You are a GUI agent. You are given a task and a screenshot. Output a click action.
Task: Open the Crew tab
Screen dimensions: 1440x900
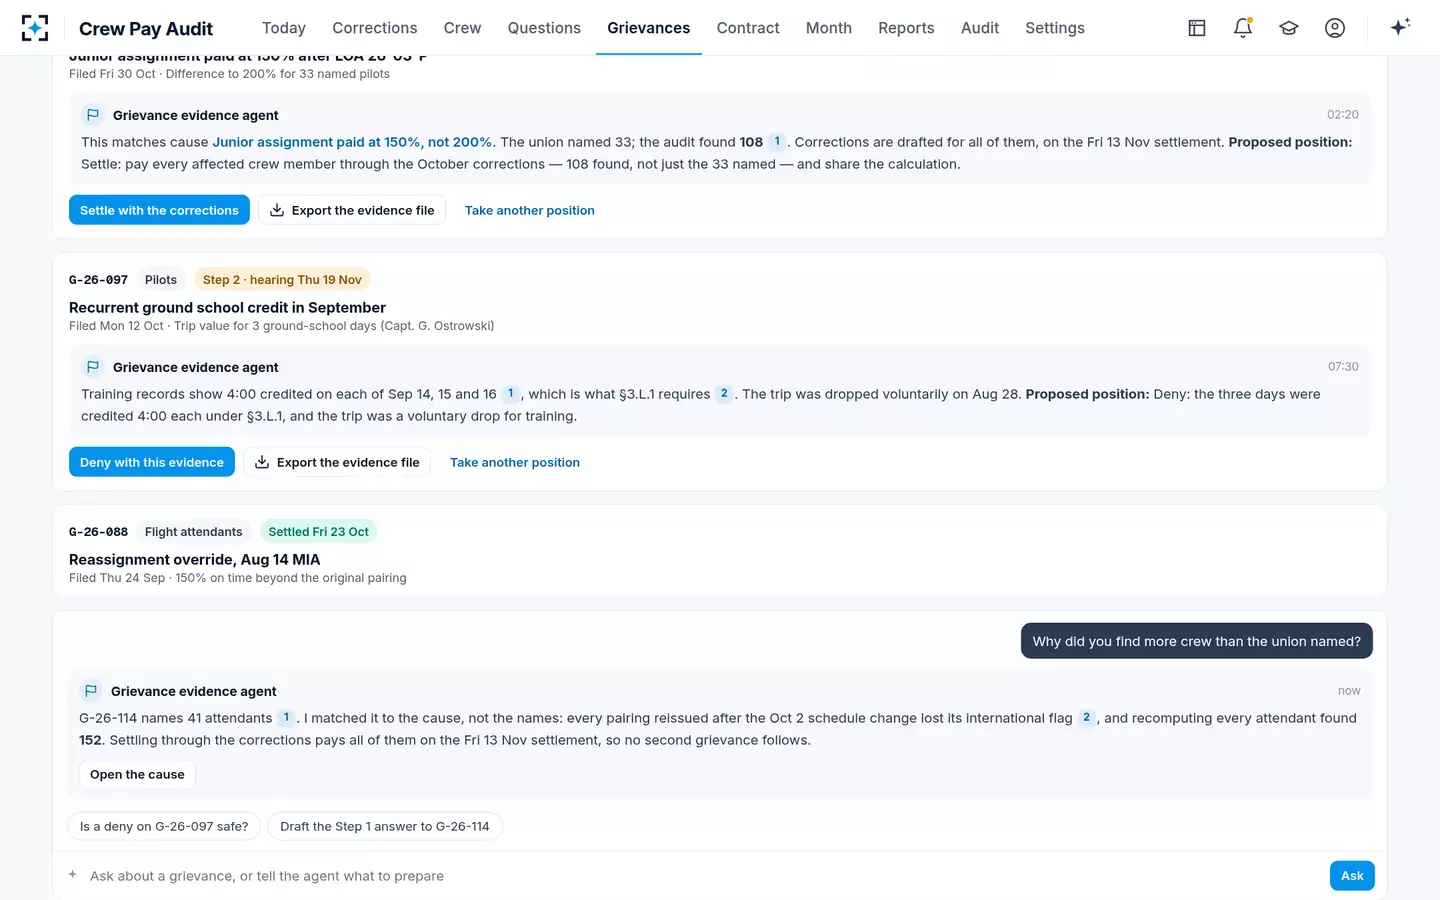462,28
